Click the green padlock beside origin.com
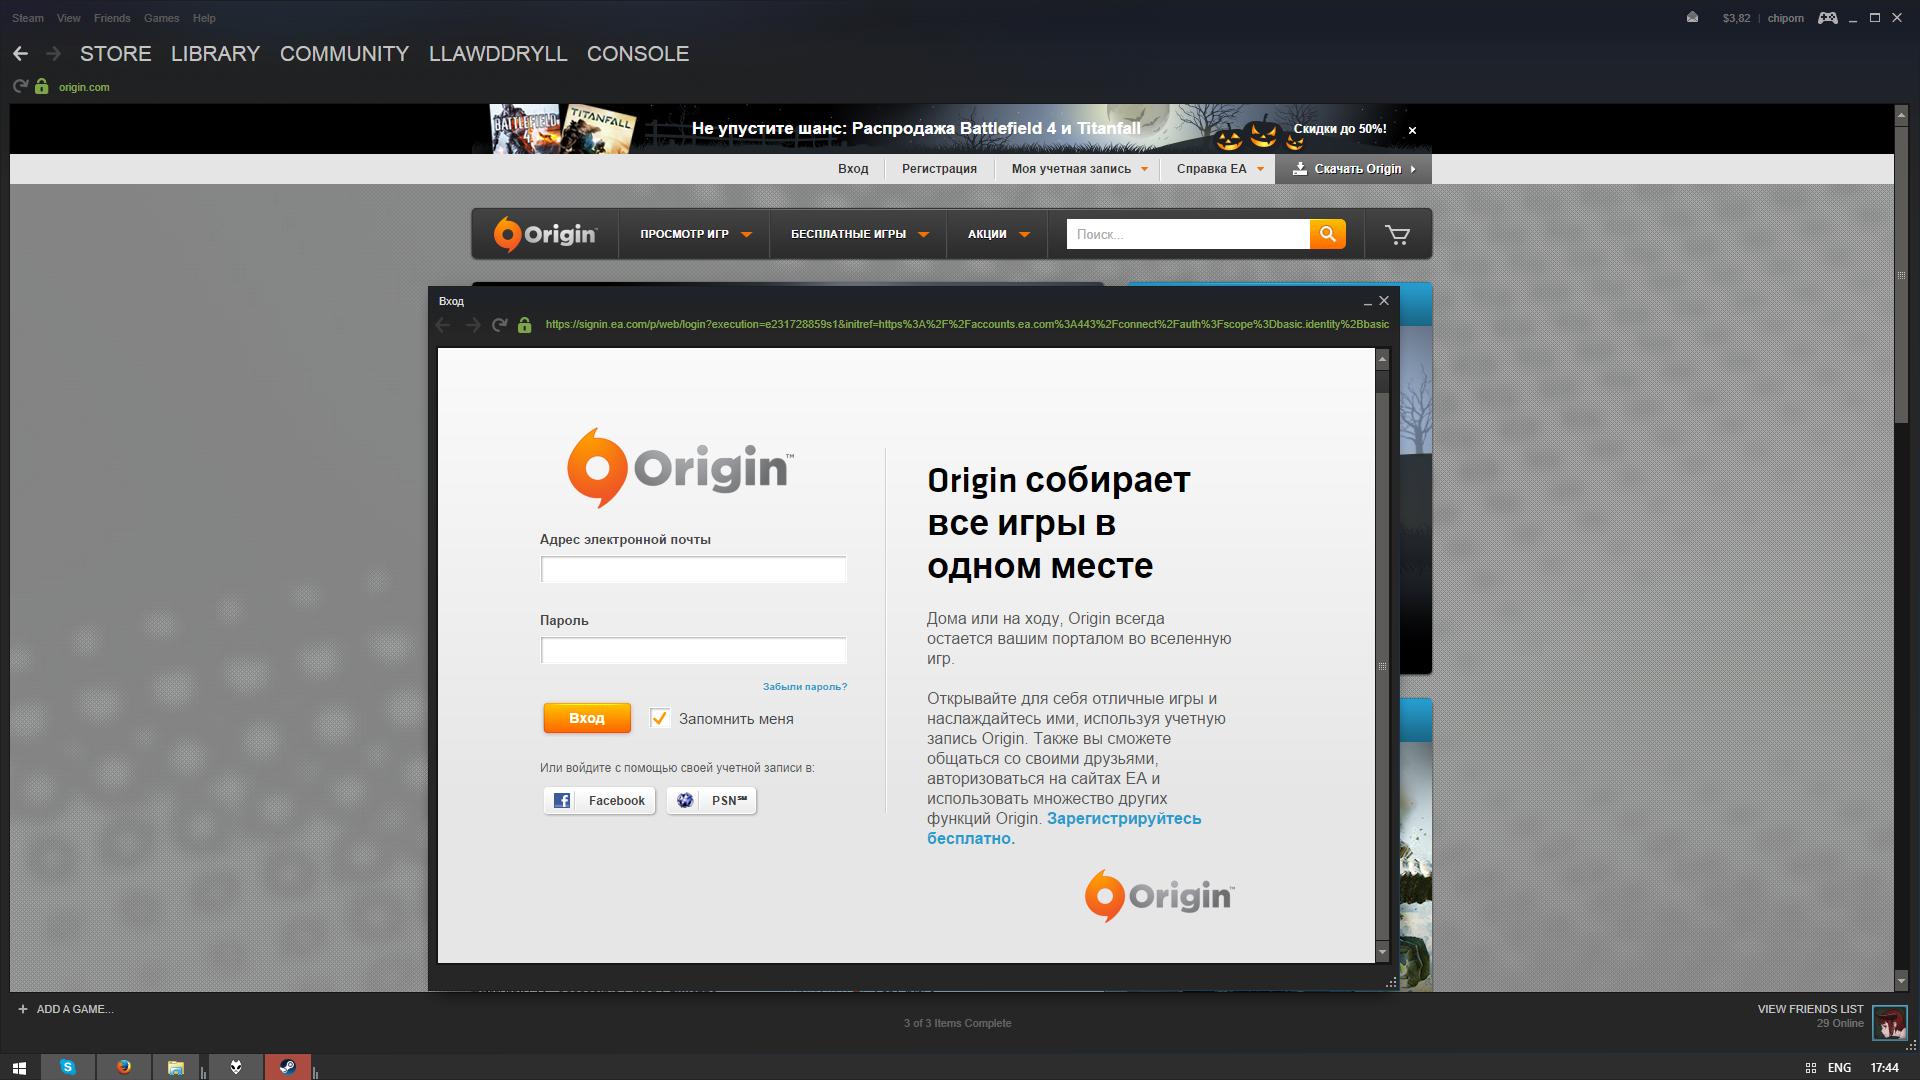1920x1080 pixels. pyautogui.click(x=41, y=87)
